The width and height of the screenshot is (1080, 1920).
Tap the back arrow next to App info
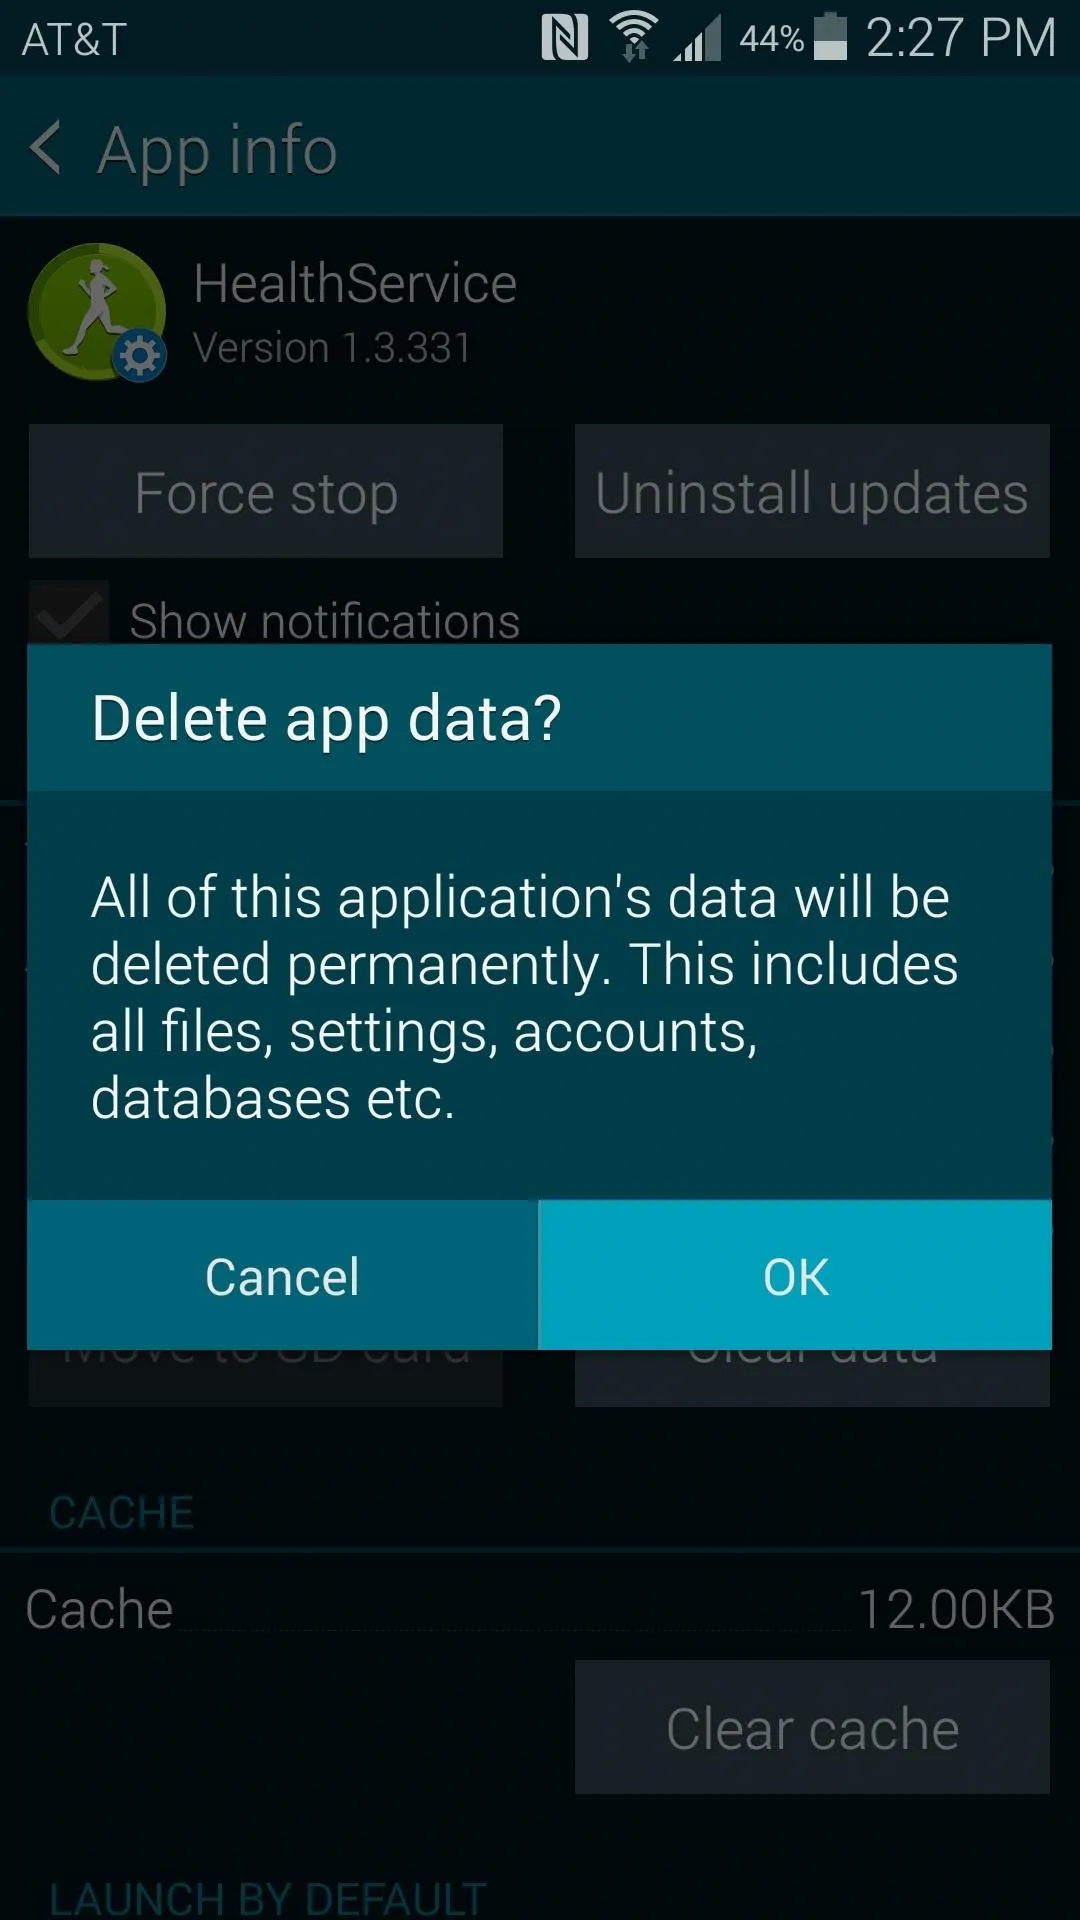point(46,148)
